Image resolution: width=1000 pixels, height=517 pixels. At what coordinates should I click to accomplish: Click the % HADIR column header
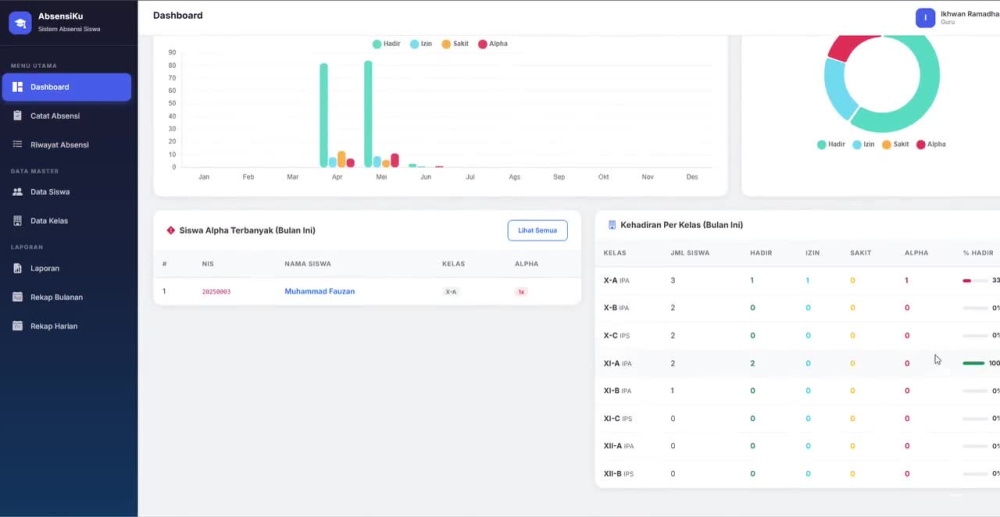click(978, 253)
